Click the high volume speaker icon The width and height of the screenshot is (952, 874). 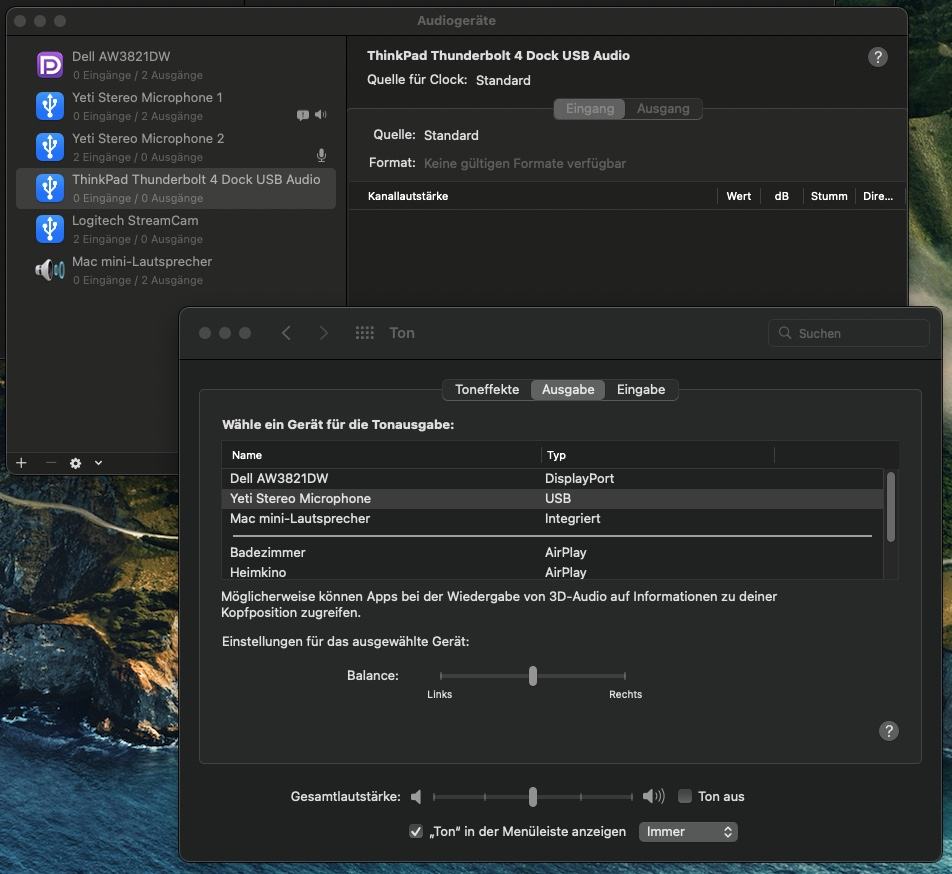click(x=653, y=796)
